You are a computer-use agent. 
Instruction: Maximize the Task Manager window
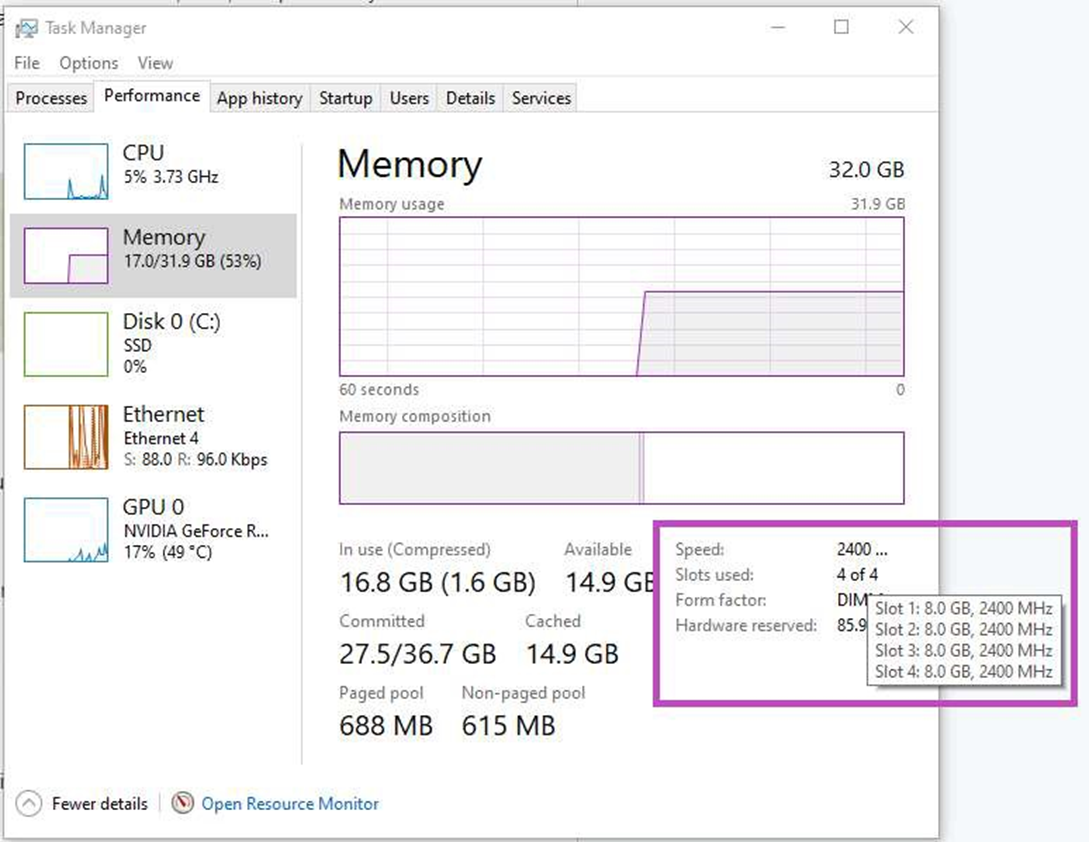tap(841, 28)
